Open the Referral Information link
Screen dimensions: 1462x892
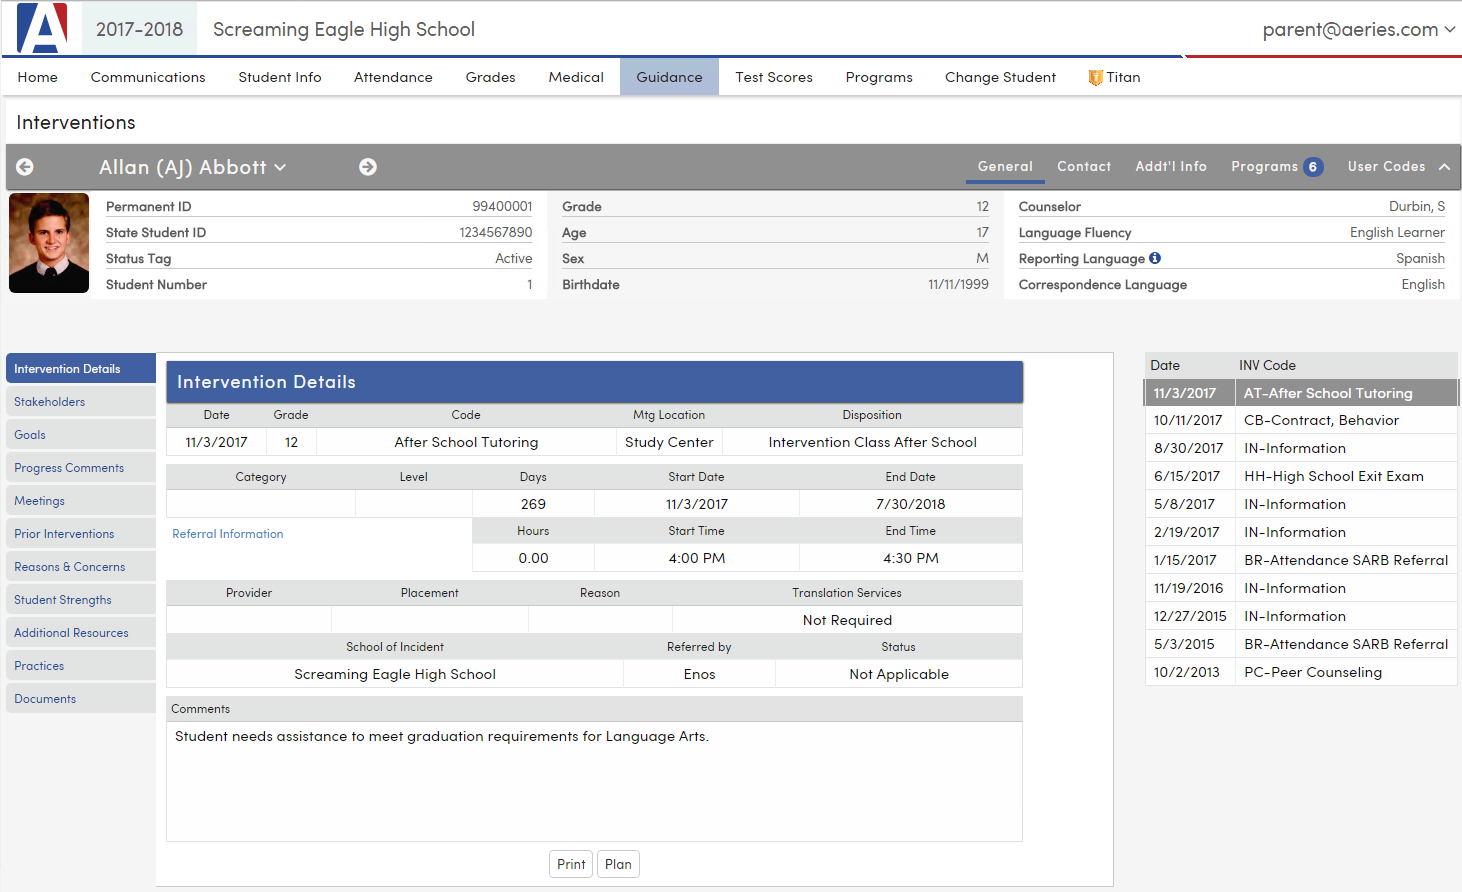[228, 534]
